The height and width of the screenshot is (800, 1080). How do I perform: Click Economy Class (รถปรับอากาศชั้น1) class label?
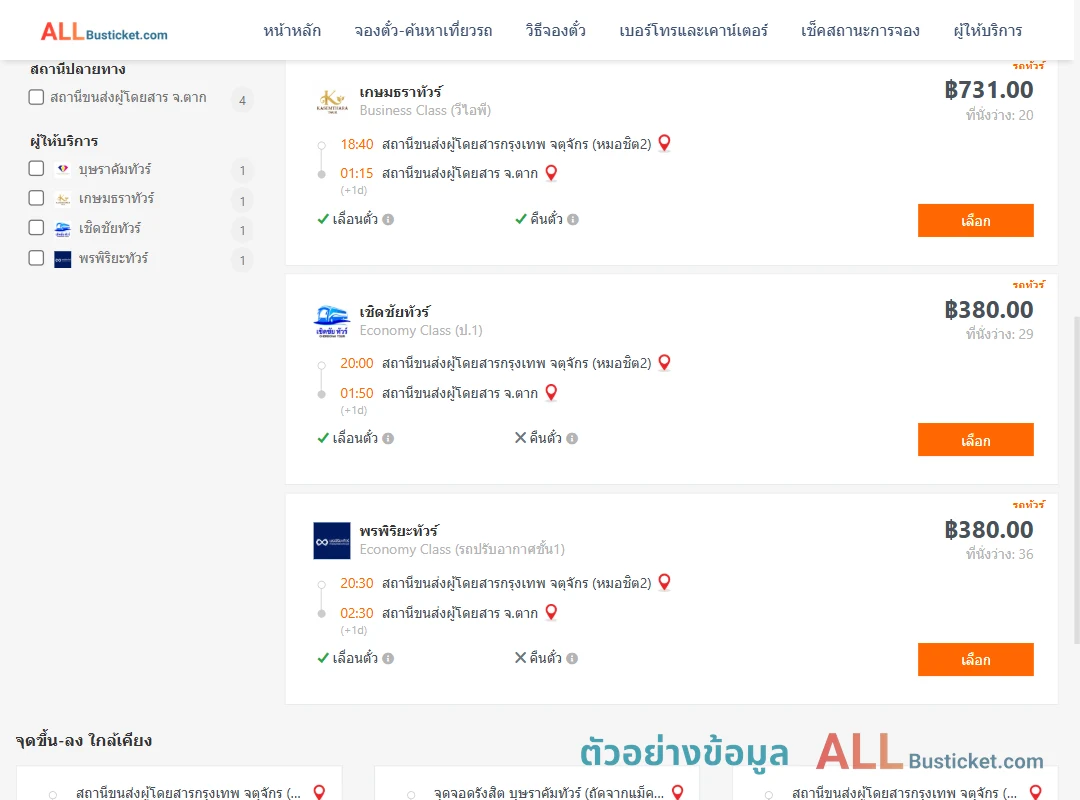462,549
